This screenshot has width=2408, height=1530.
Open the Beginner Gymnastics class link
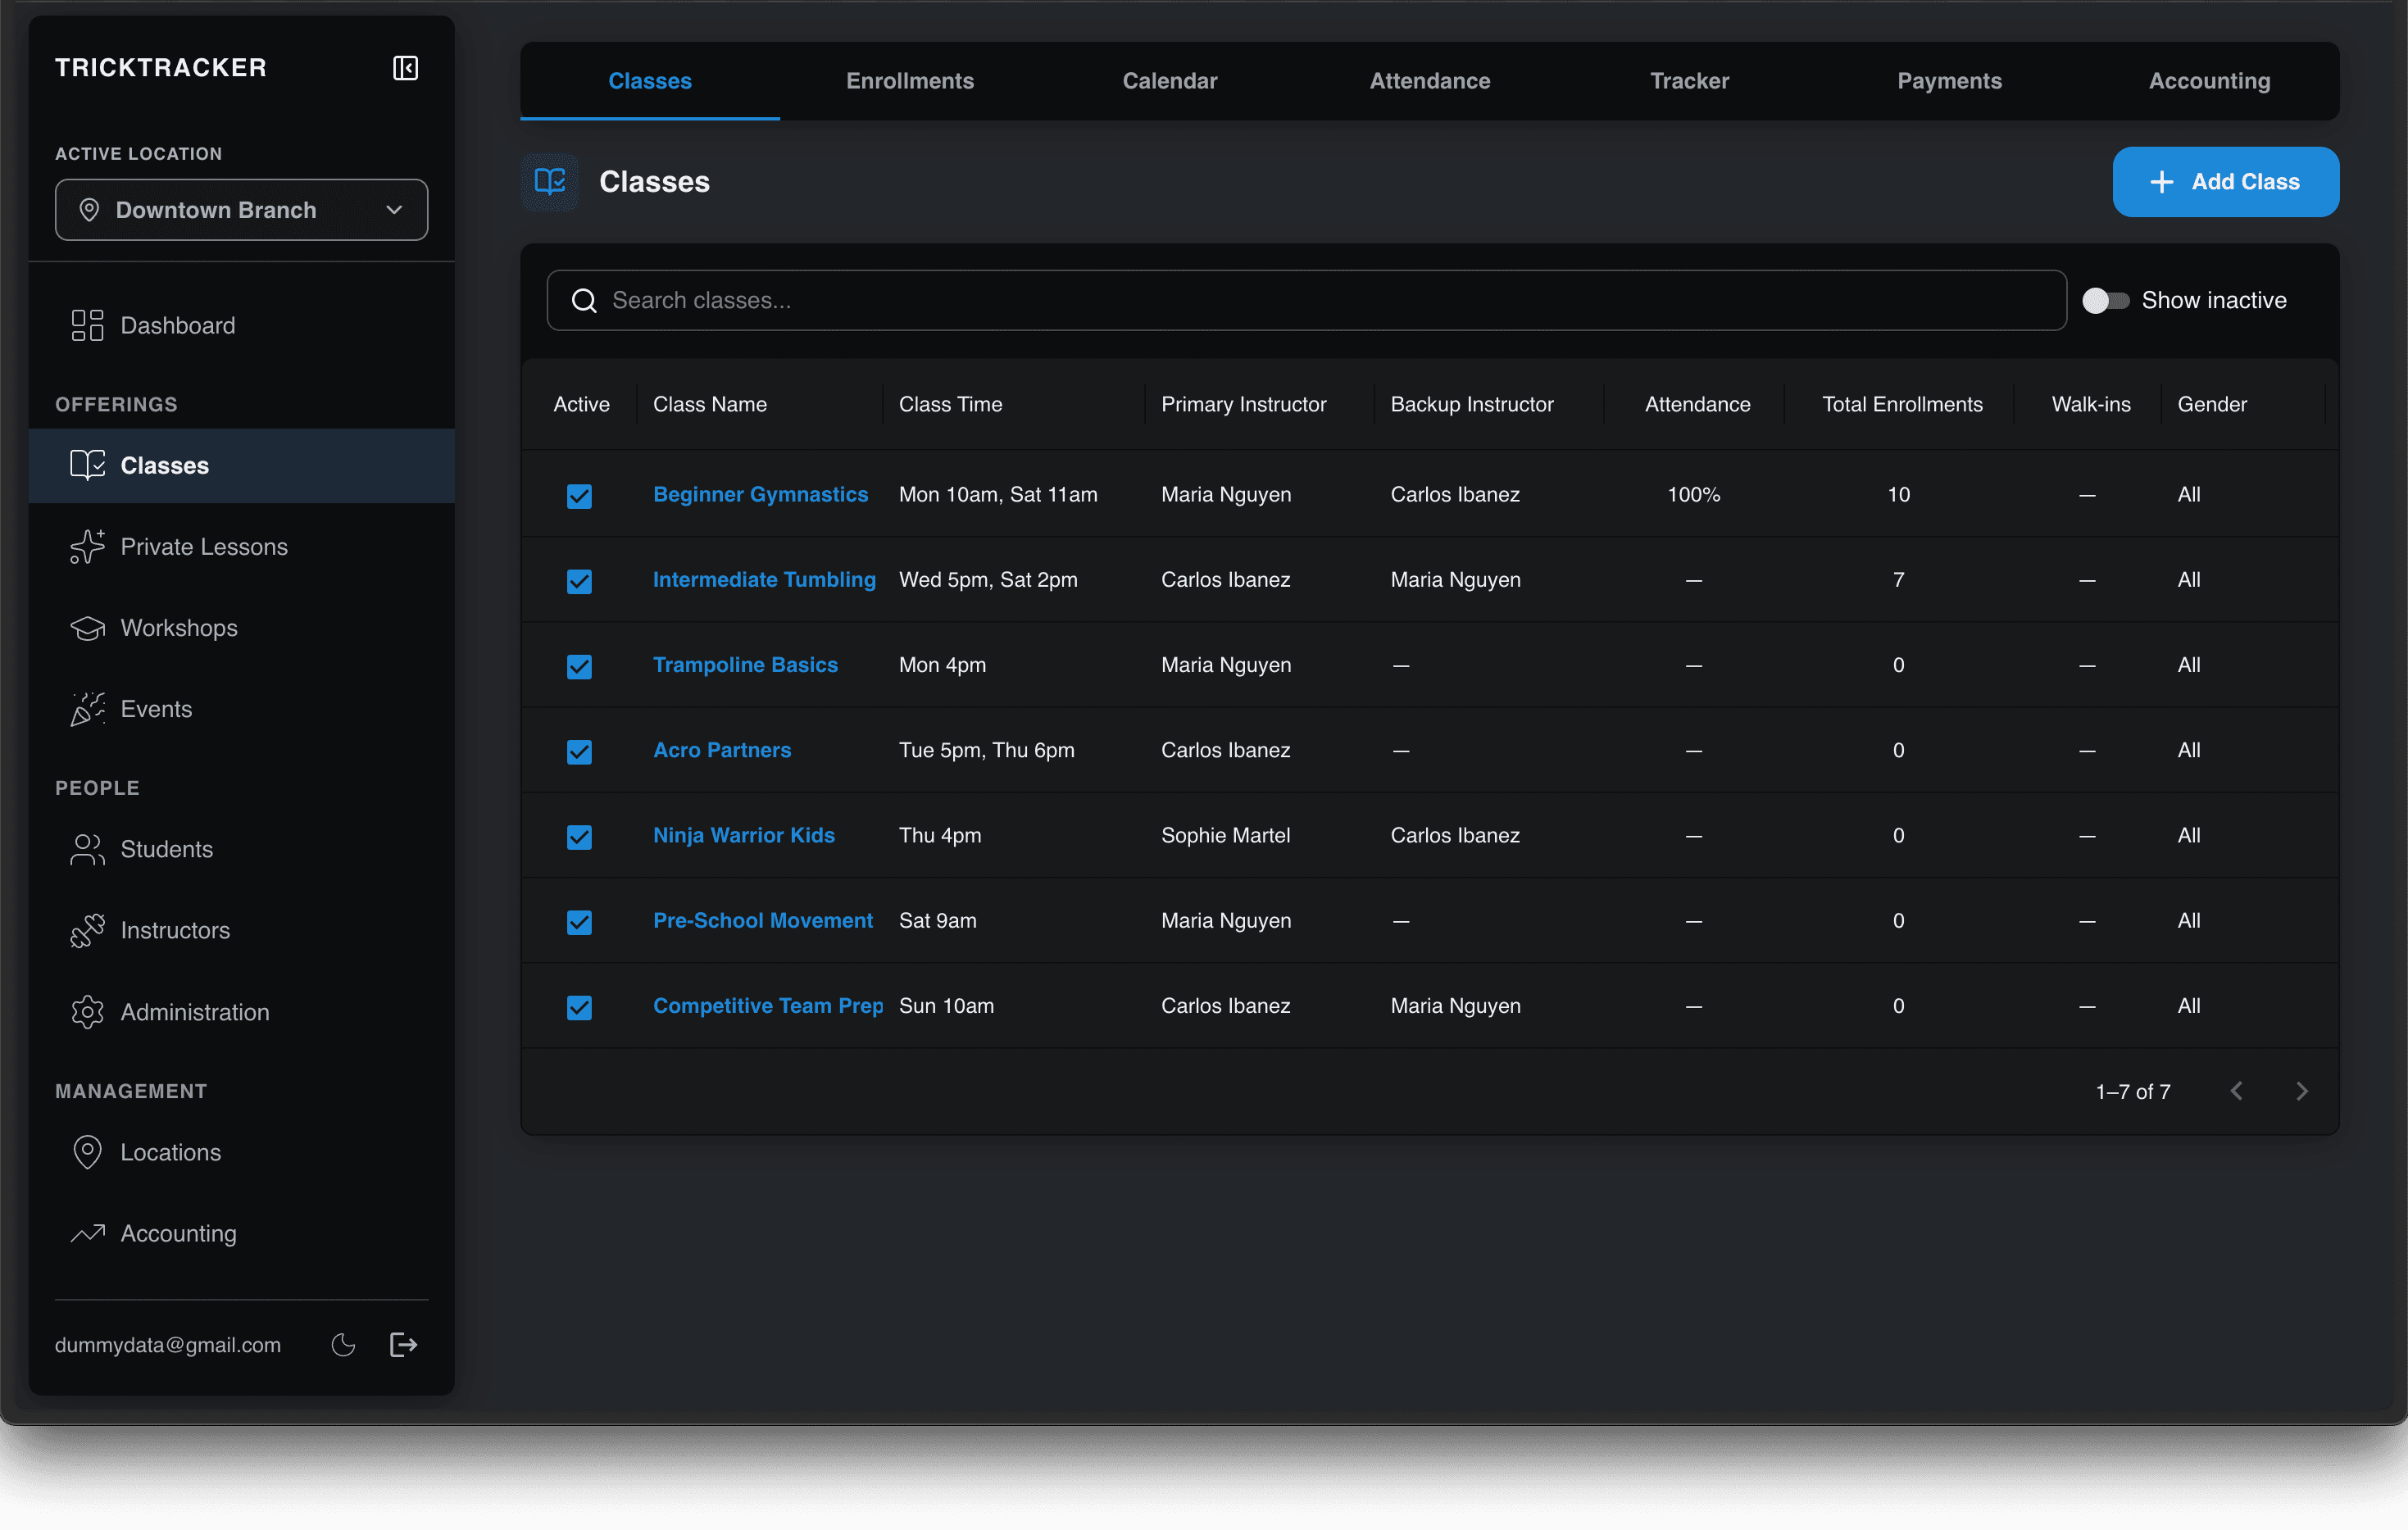click(760, 494)
